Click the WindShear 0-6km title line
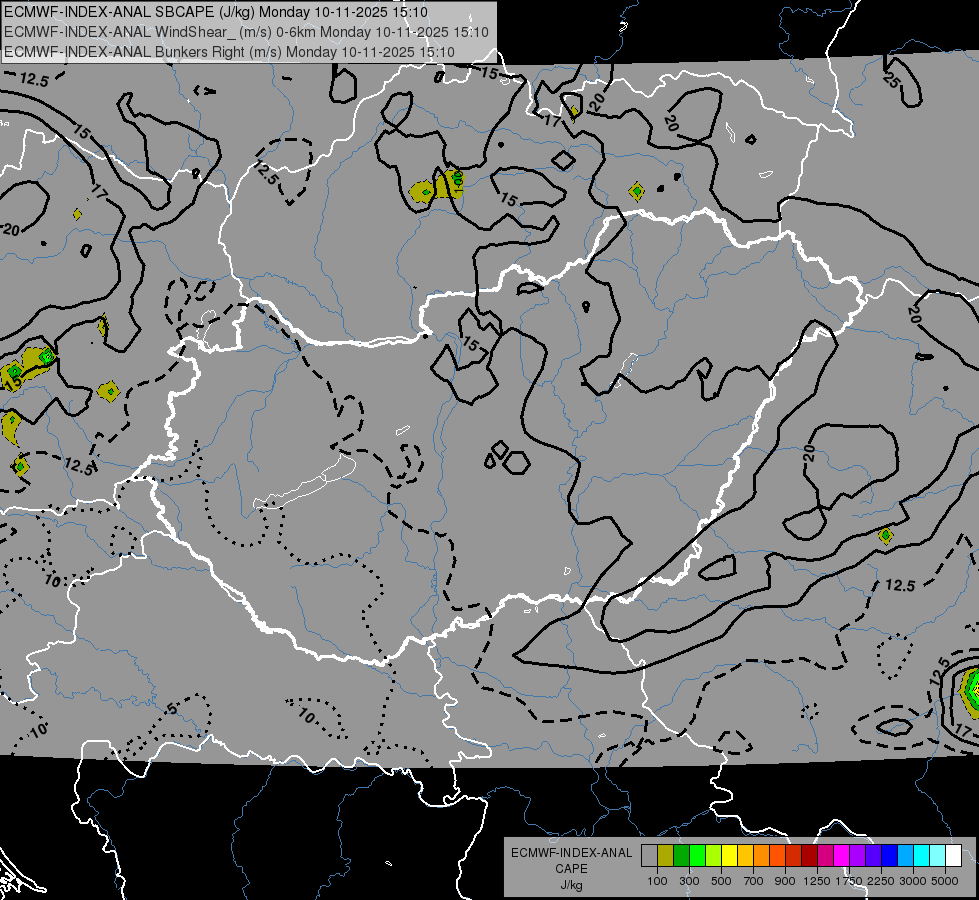The image size is (979, 900). (247, 32)
